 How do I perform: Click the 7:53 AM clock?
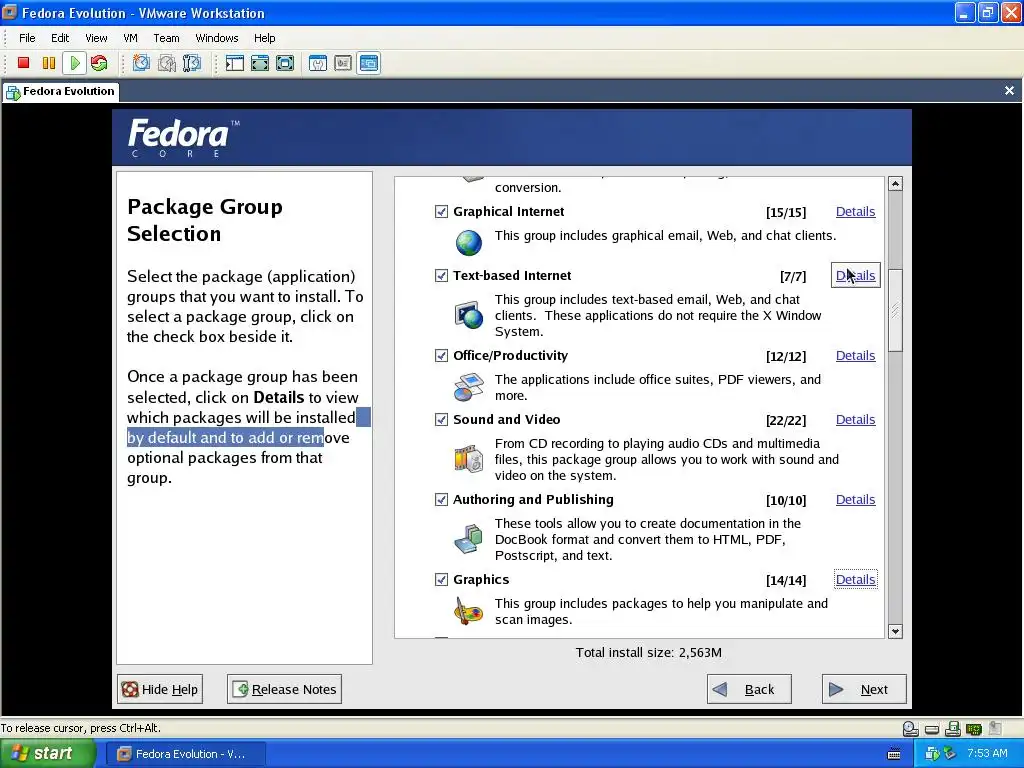pos(987,754)
